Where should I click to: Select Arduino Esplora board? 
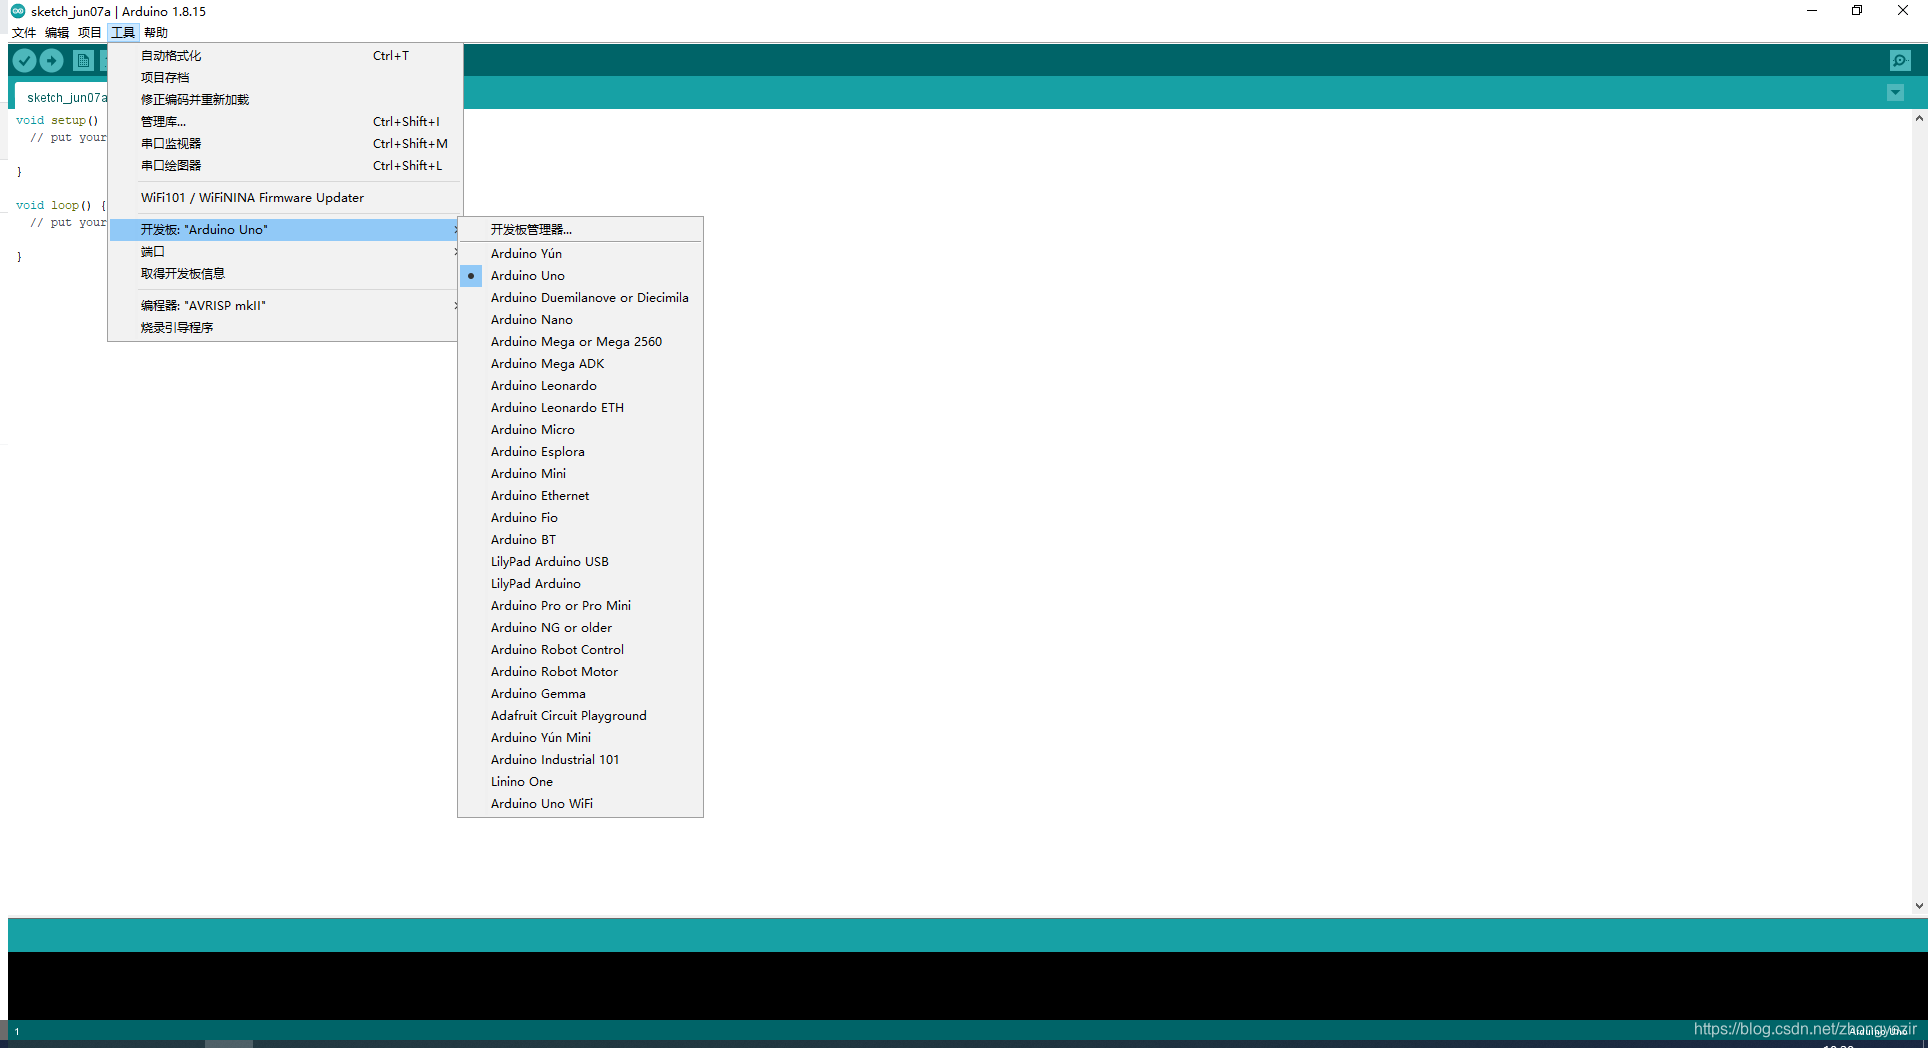(x=580, y=451)
